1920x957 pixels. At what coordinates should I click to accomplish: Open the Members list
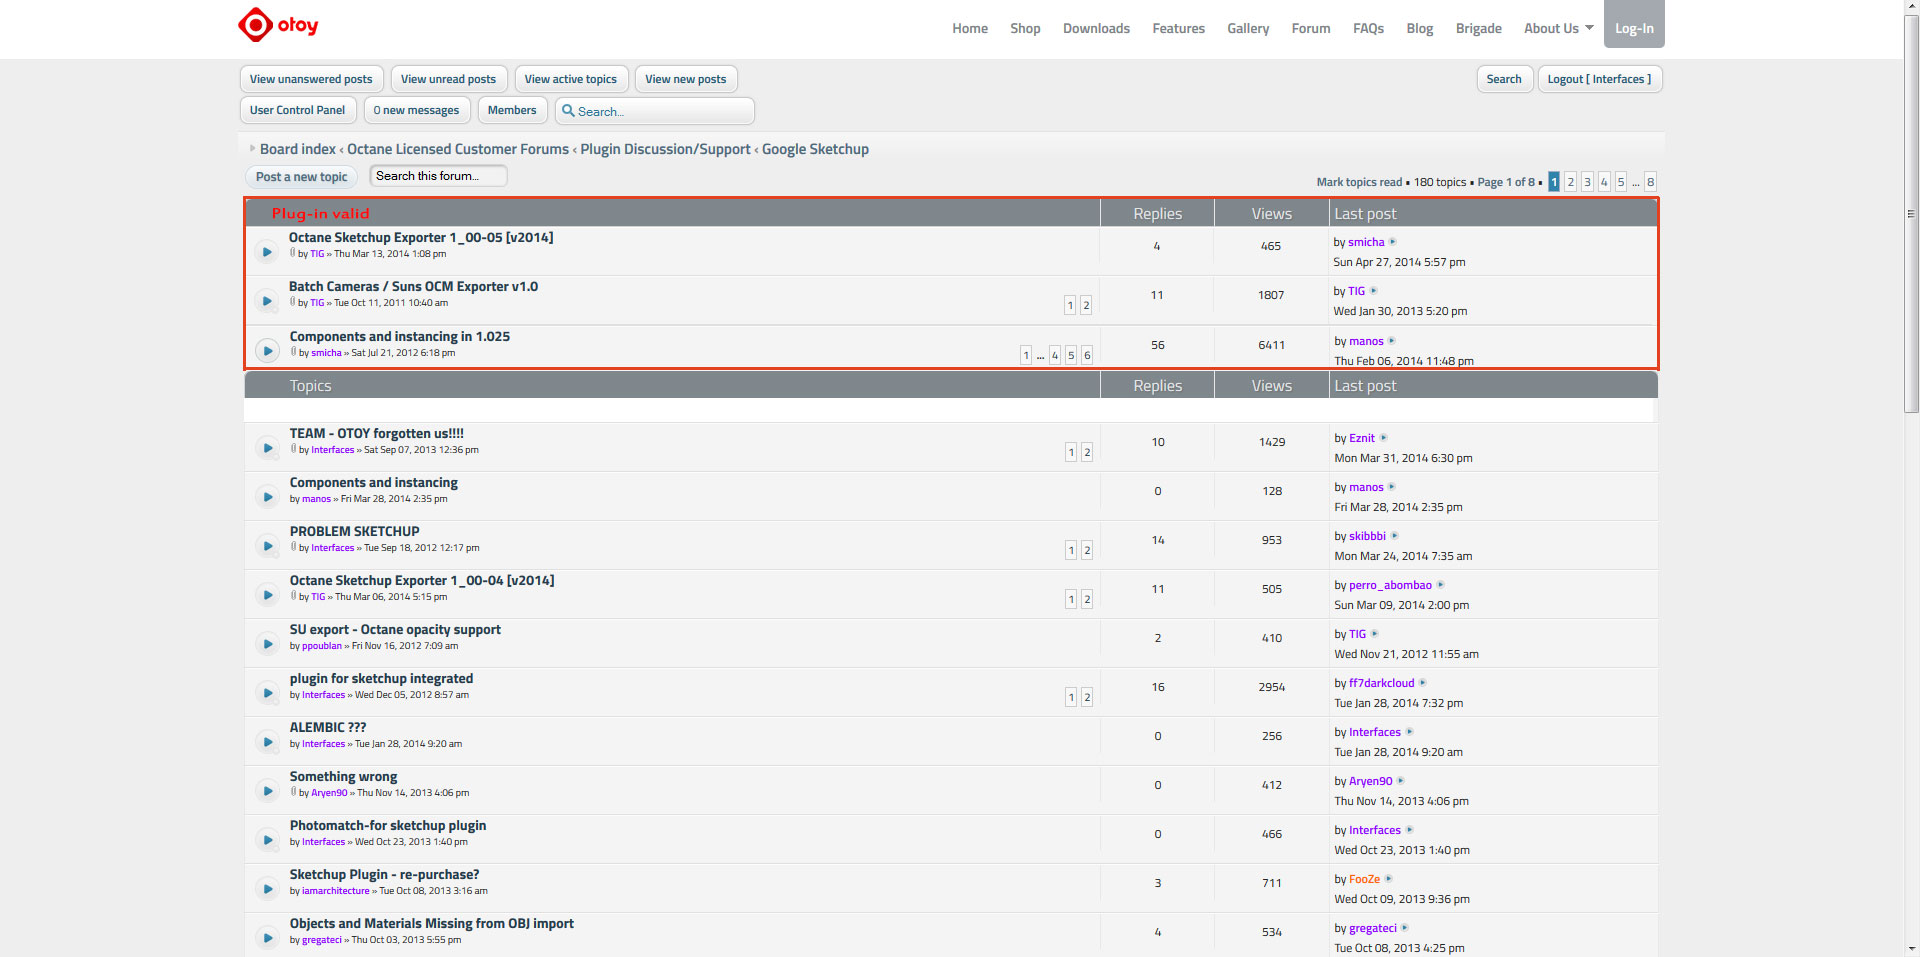click(512, 110)
